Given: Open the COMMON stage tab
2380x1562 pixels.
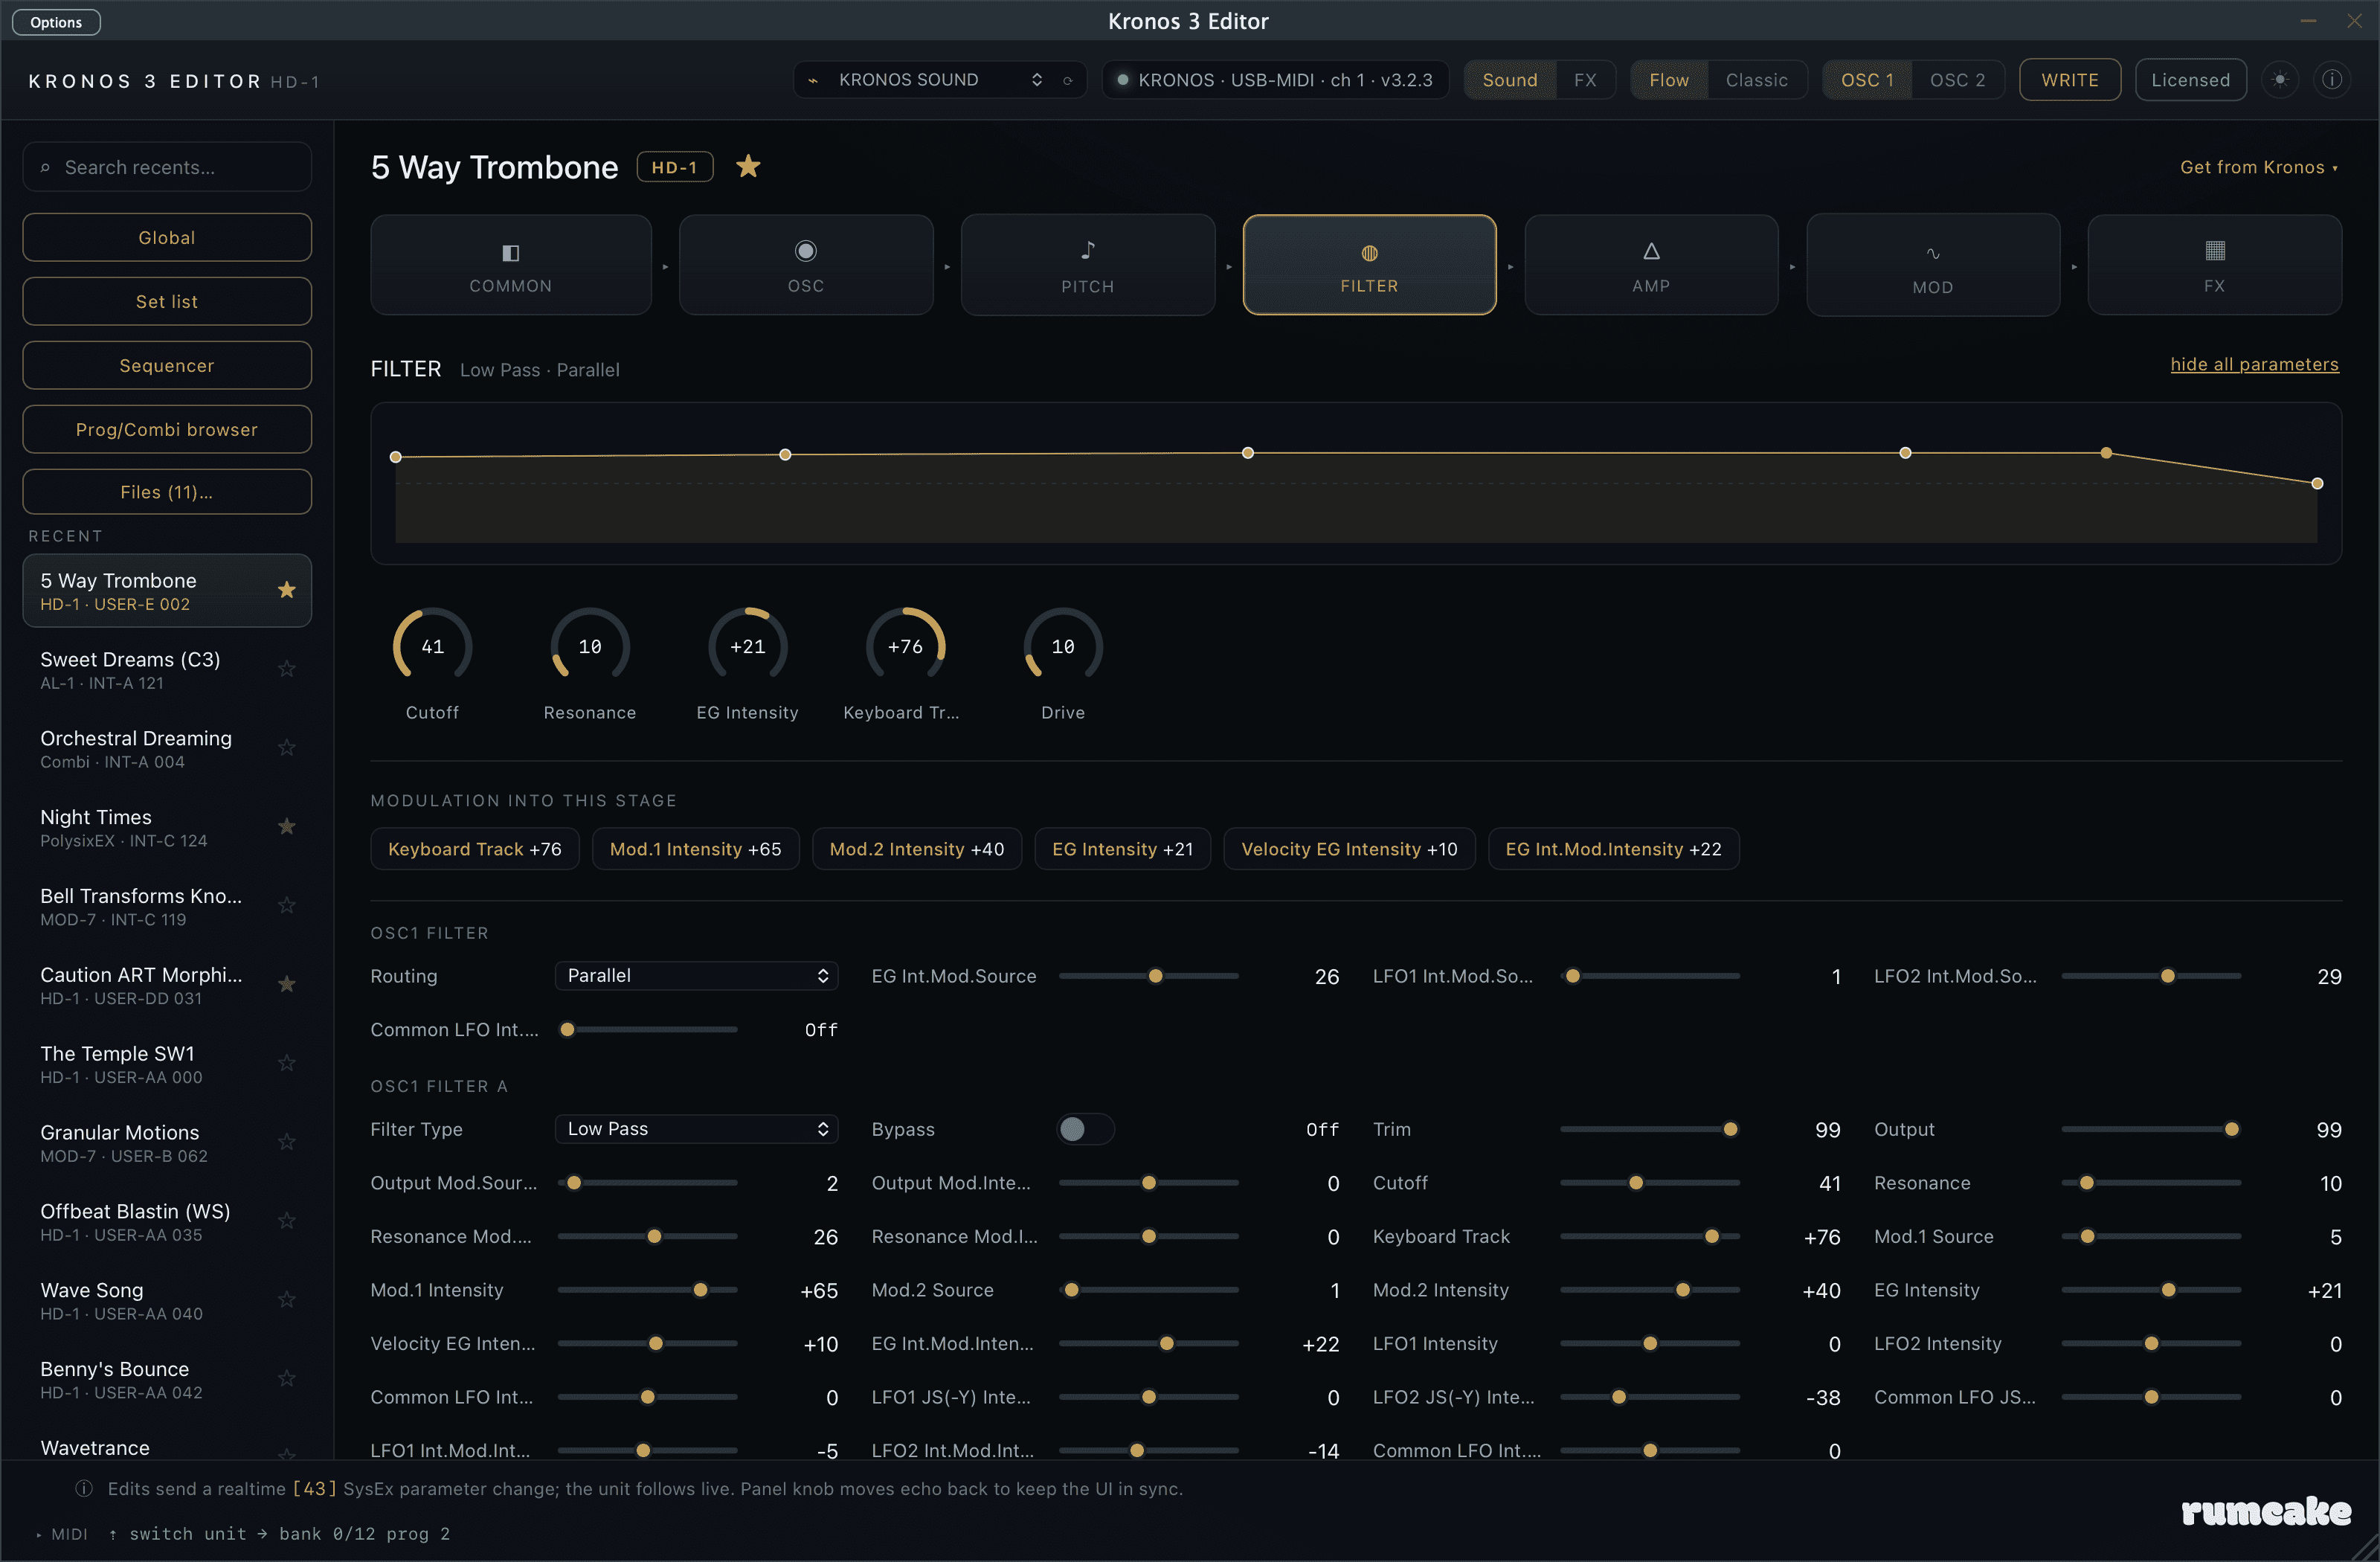Looking at the screenshot, I should pos(511,265).
